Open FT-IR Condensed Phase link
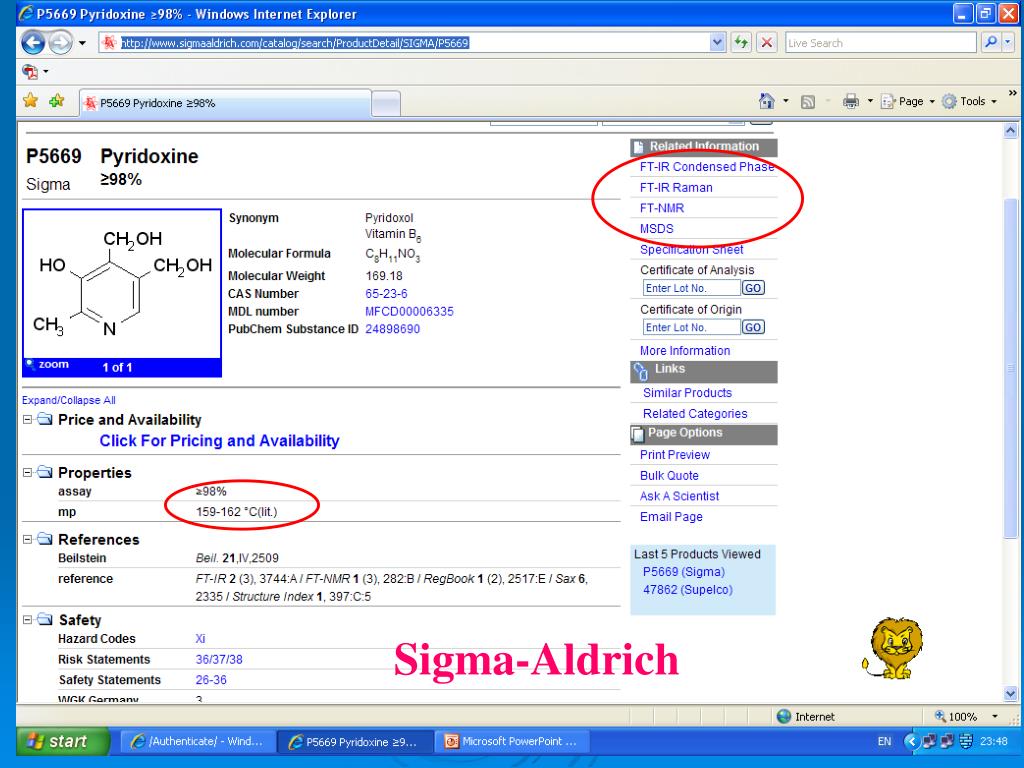Screen dimensions: 1024x768 click(x=707, y=167)
